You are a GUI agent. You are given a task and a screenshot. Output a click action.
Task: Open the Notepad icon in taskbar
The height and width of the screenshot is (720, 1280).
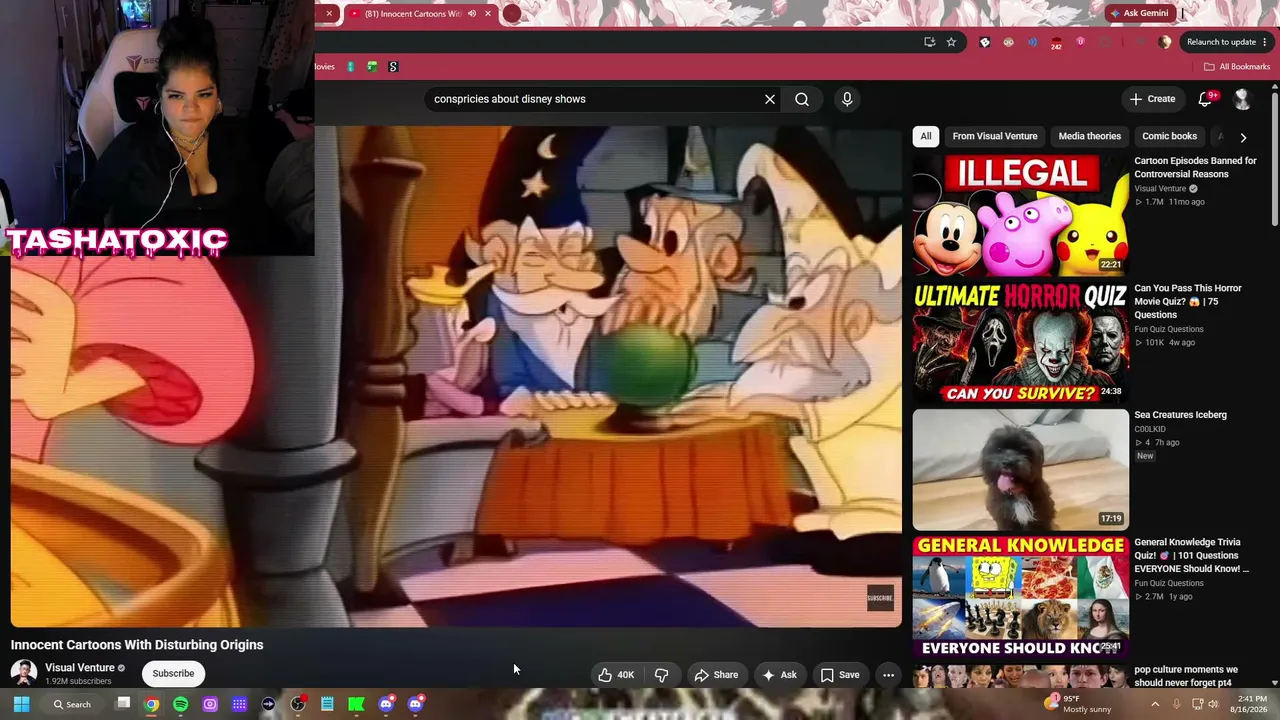tap(327, 704)
